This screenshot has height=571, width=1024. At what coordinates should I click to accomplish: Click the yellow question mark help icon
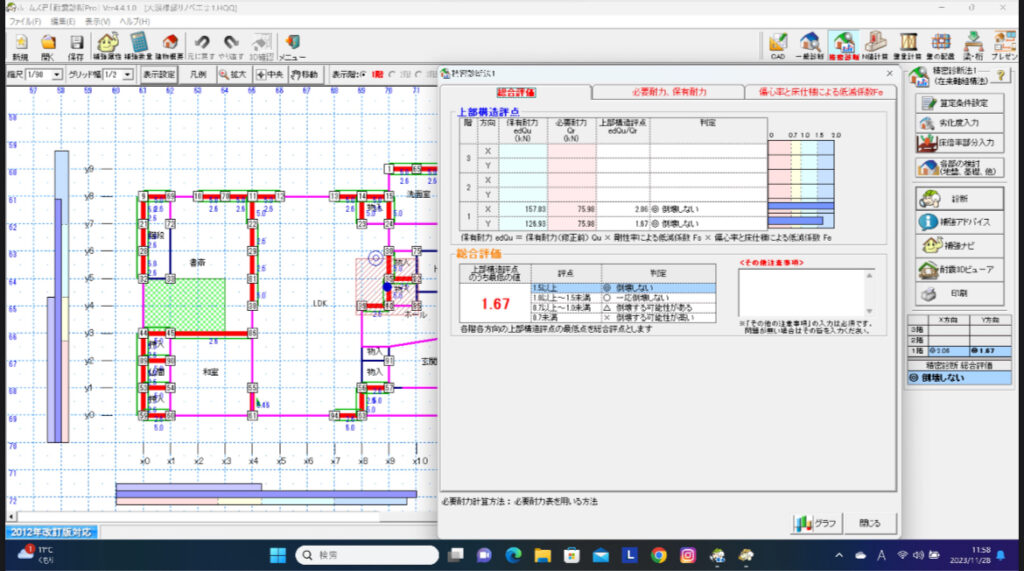[1000, 75]
